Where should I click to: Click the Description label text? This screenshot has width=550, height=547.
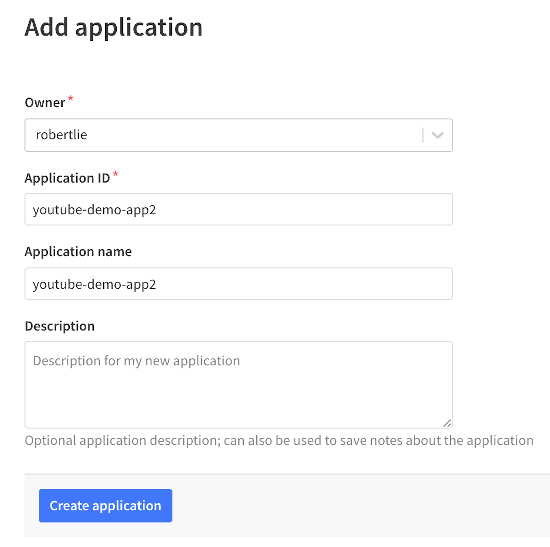60,326
